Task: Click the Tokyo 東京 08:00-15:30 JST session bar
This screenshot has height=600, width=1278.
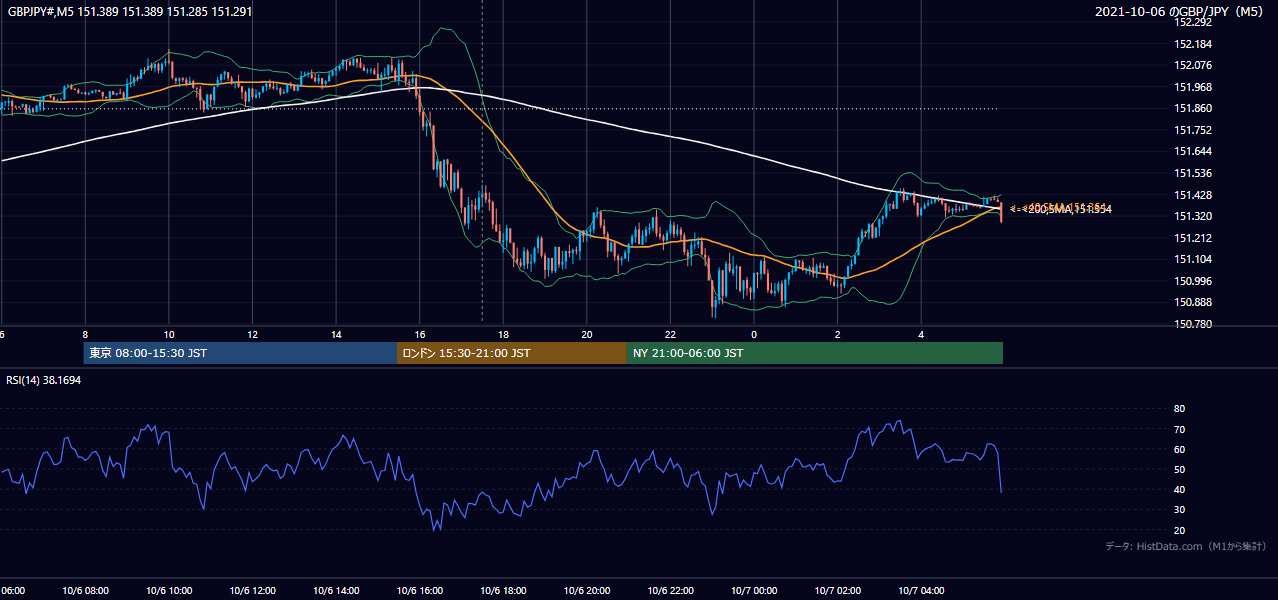Action: (x=241, y=353)
